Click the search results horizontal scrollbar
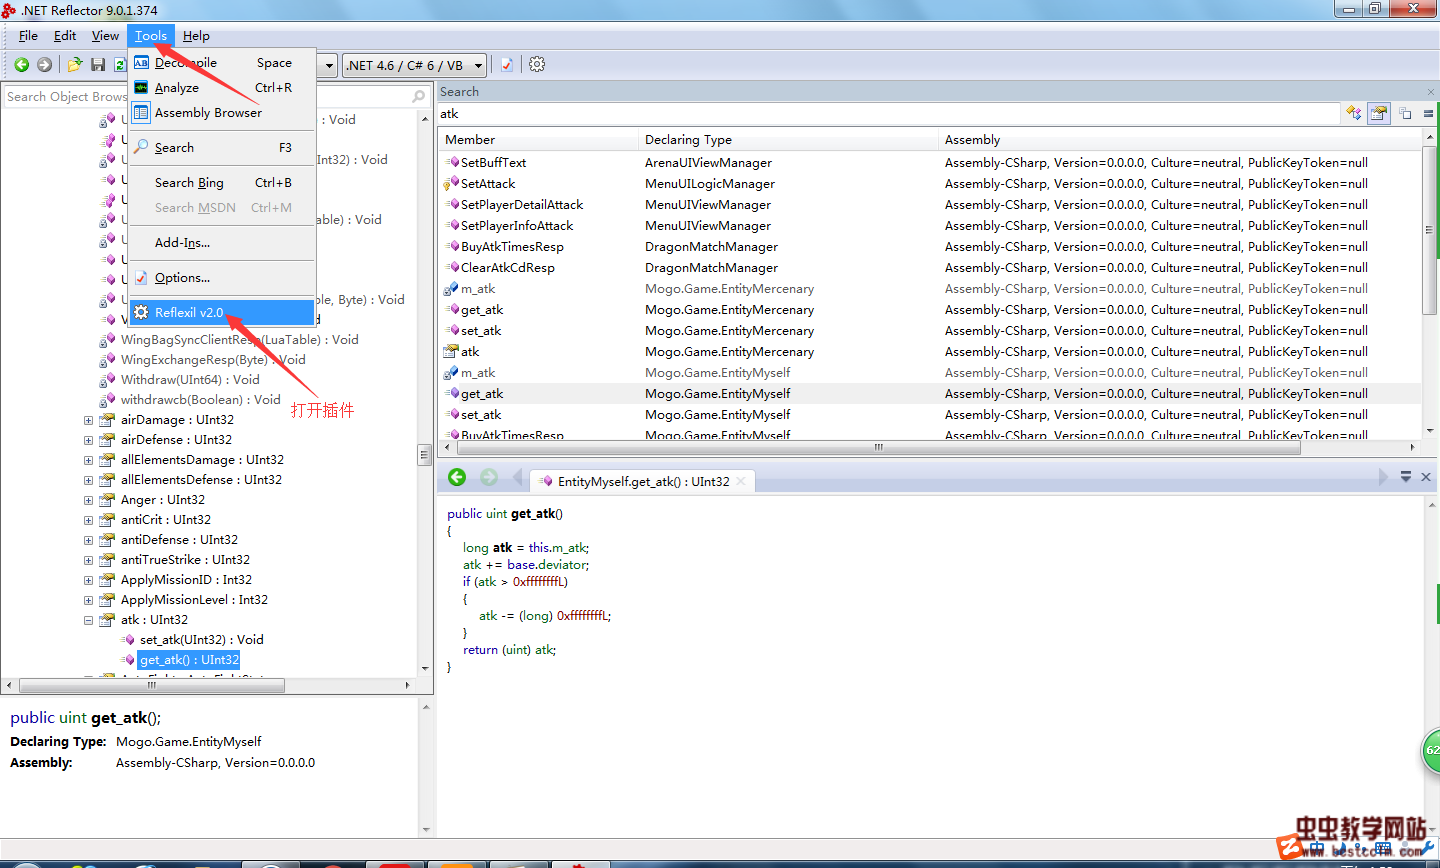Screen dimensions: 1440x868 pos(877,447)
